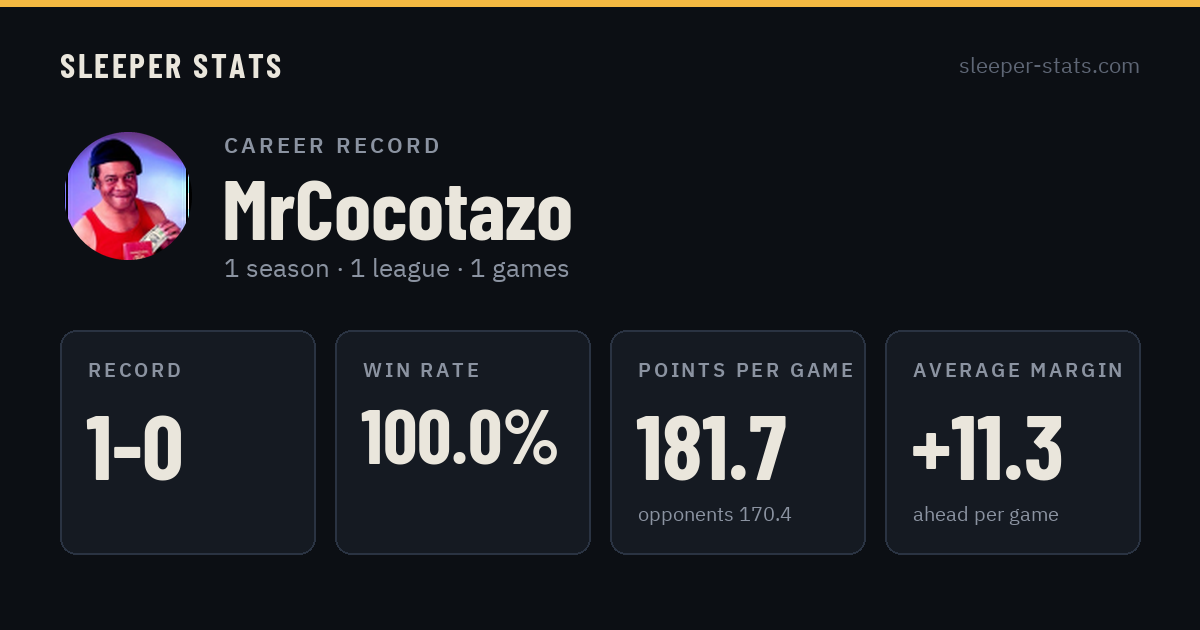Screen dimensions: 1200x630
Task: Click the MrCocotazo profile avatar
Action: click(x=128, y=196)
